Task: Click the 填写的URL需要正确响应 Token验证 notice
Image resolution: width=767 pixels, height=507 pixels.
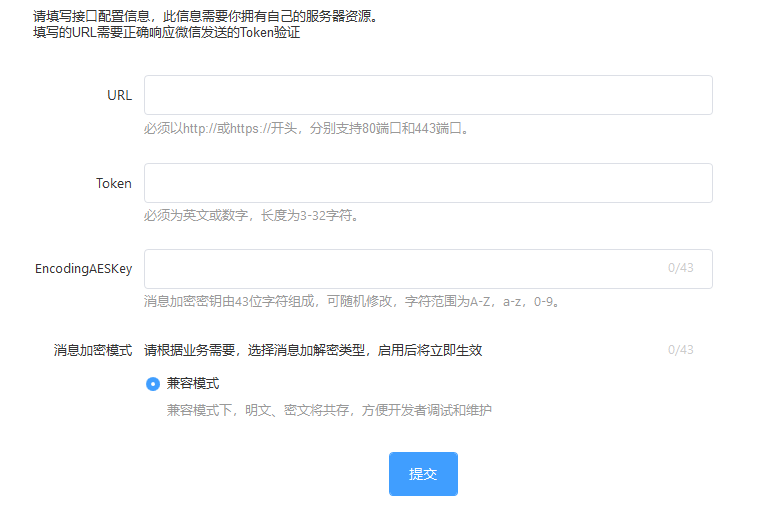Action: point(166,32)
